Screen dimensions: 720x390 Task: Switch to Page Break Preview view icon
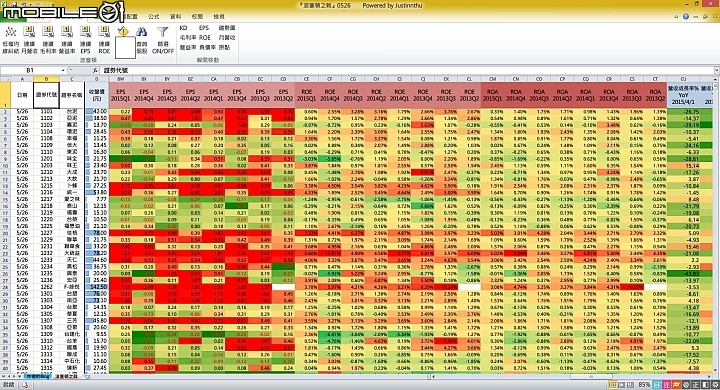coord(630,385)
